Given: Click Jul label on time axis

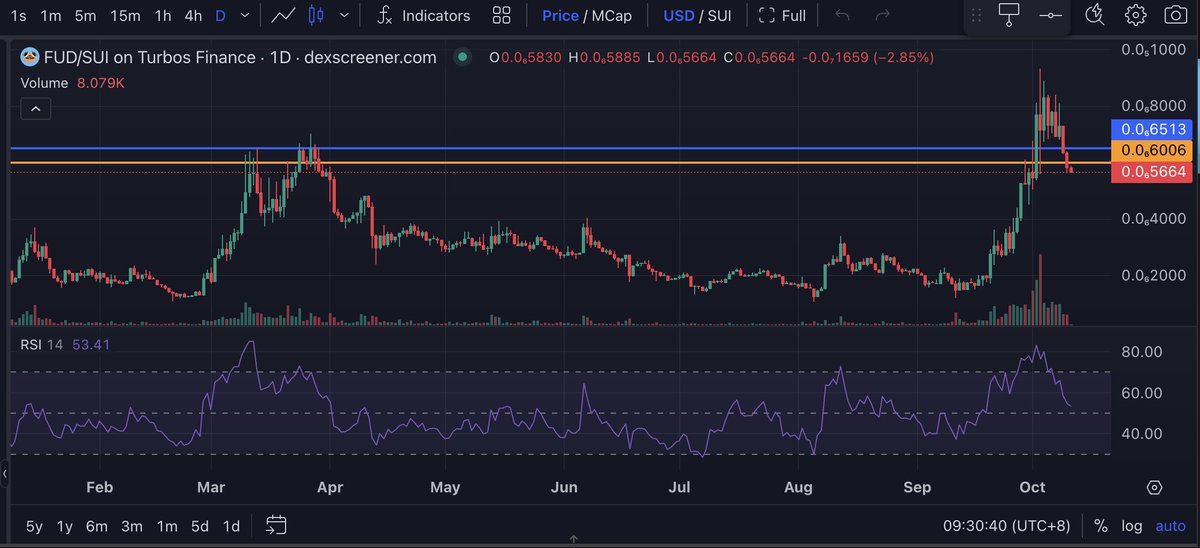Looking at the screenshot, I should coord(680,487).
